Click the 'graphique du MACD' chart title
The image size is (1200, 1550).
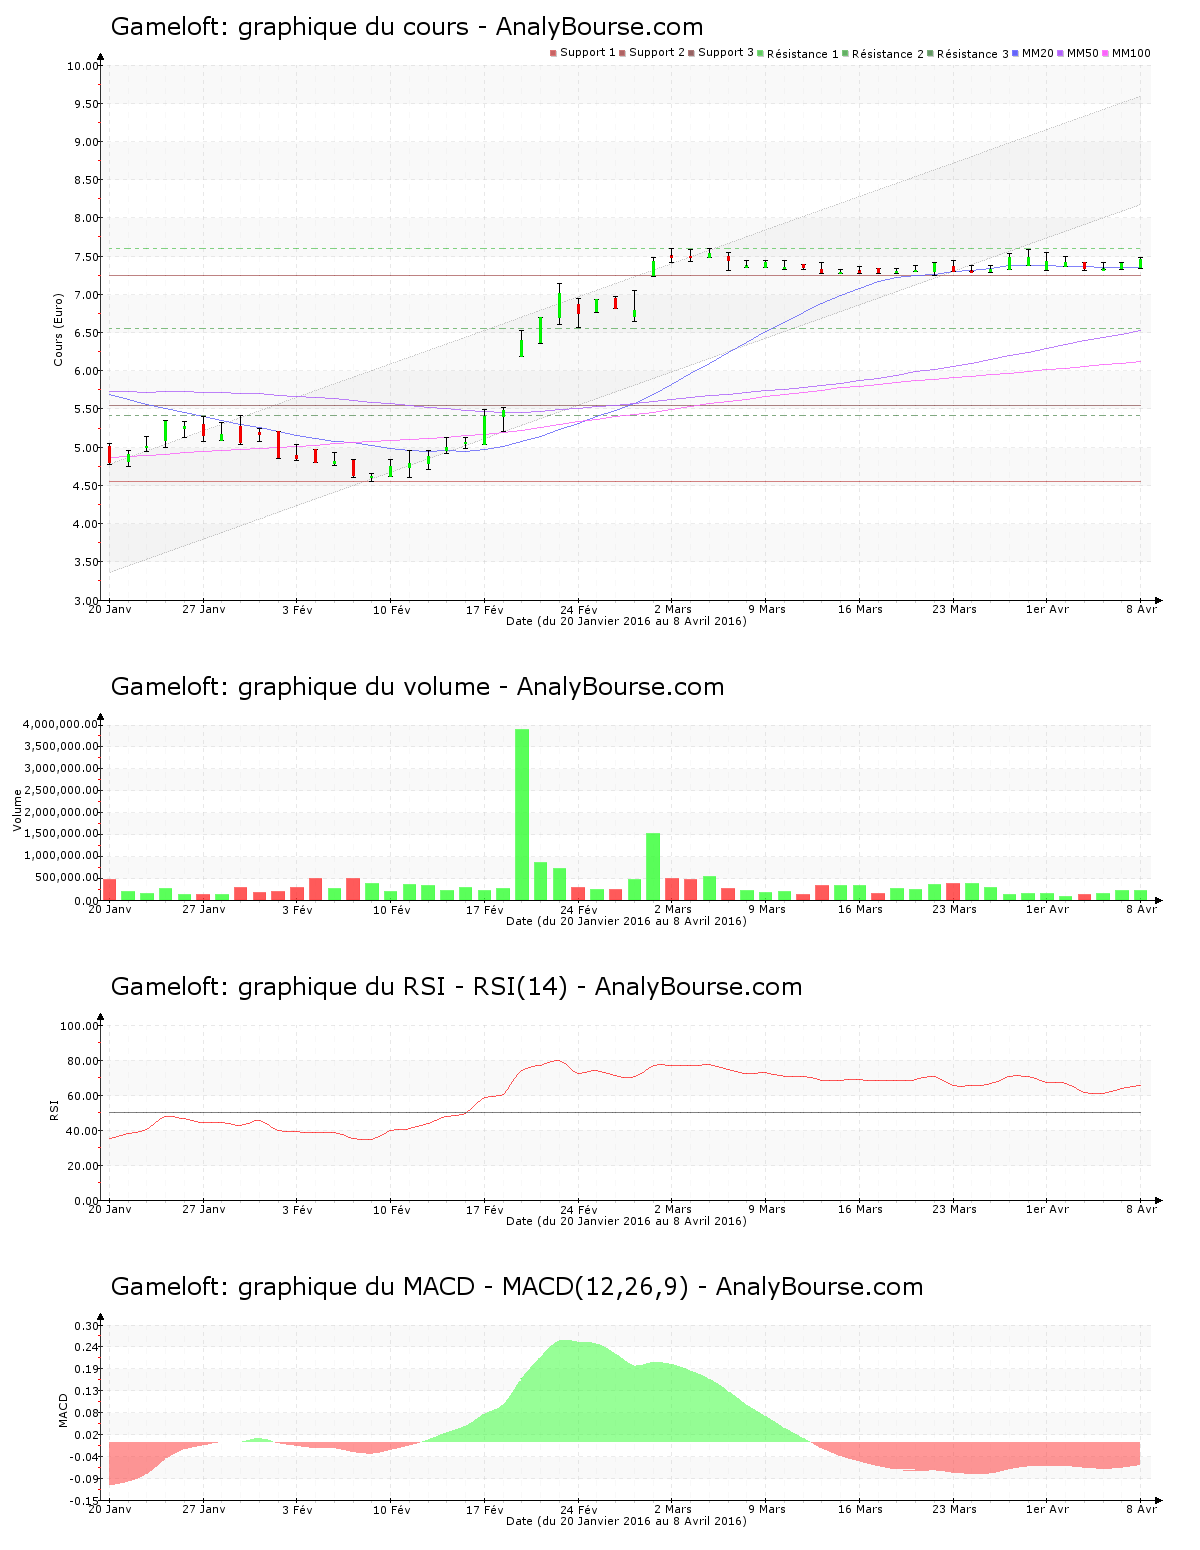[517, 1287]
